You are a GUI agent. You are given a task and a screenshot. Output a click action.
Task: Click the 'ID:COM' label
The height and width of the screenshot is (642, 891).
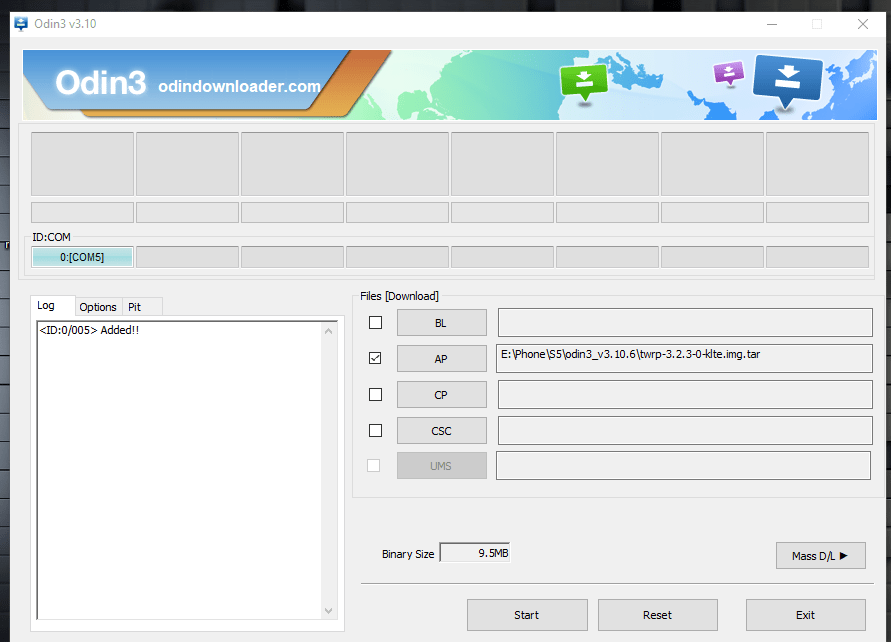[x=51, y=237]
